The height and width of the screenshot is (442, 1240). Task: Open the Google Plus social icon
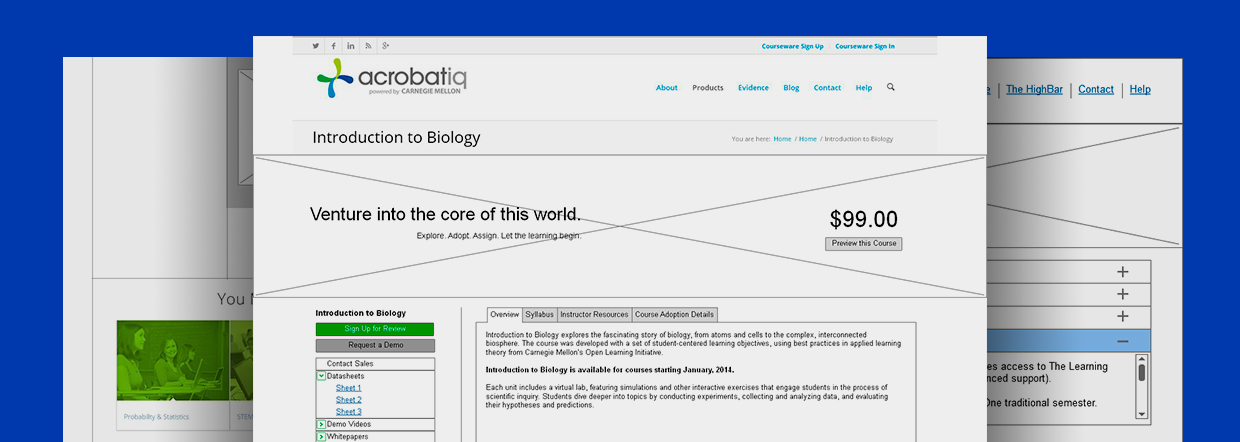tap(385, 46)
